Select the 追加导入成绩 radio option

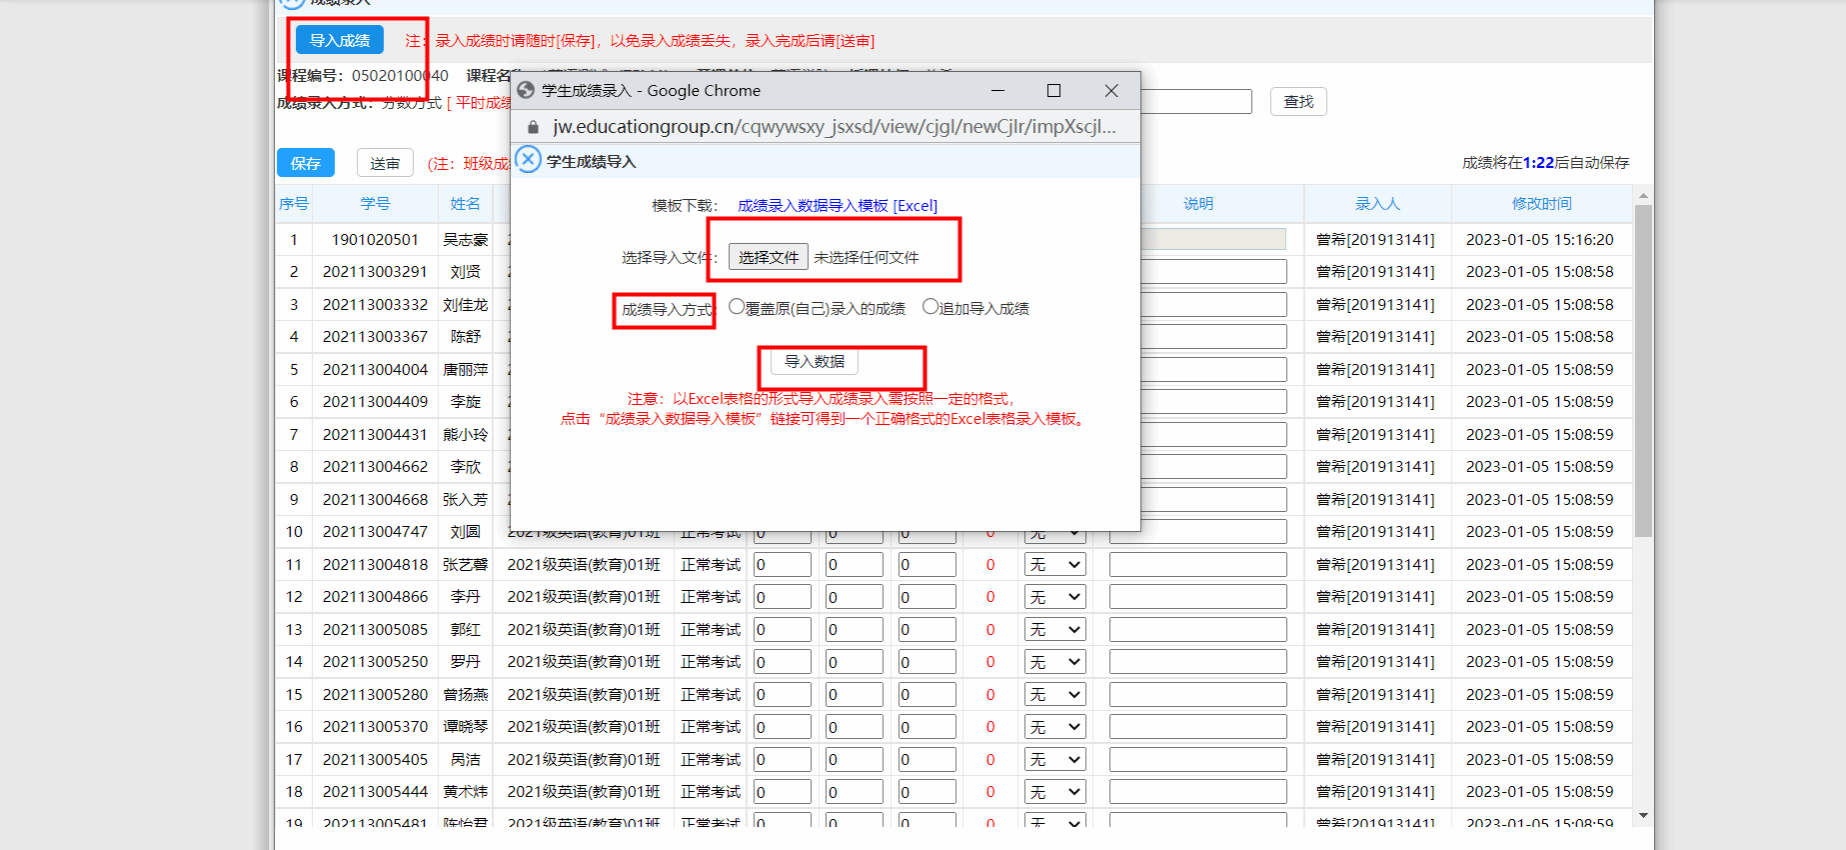(930, 307)
